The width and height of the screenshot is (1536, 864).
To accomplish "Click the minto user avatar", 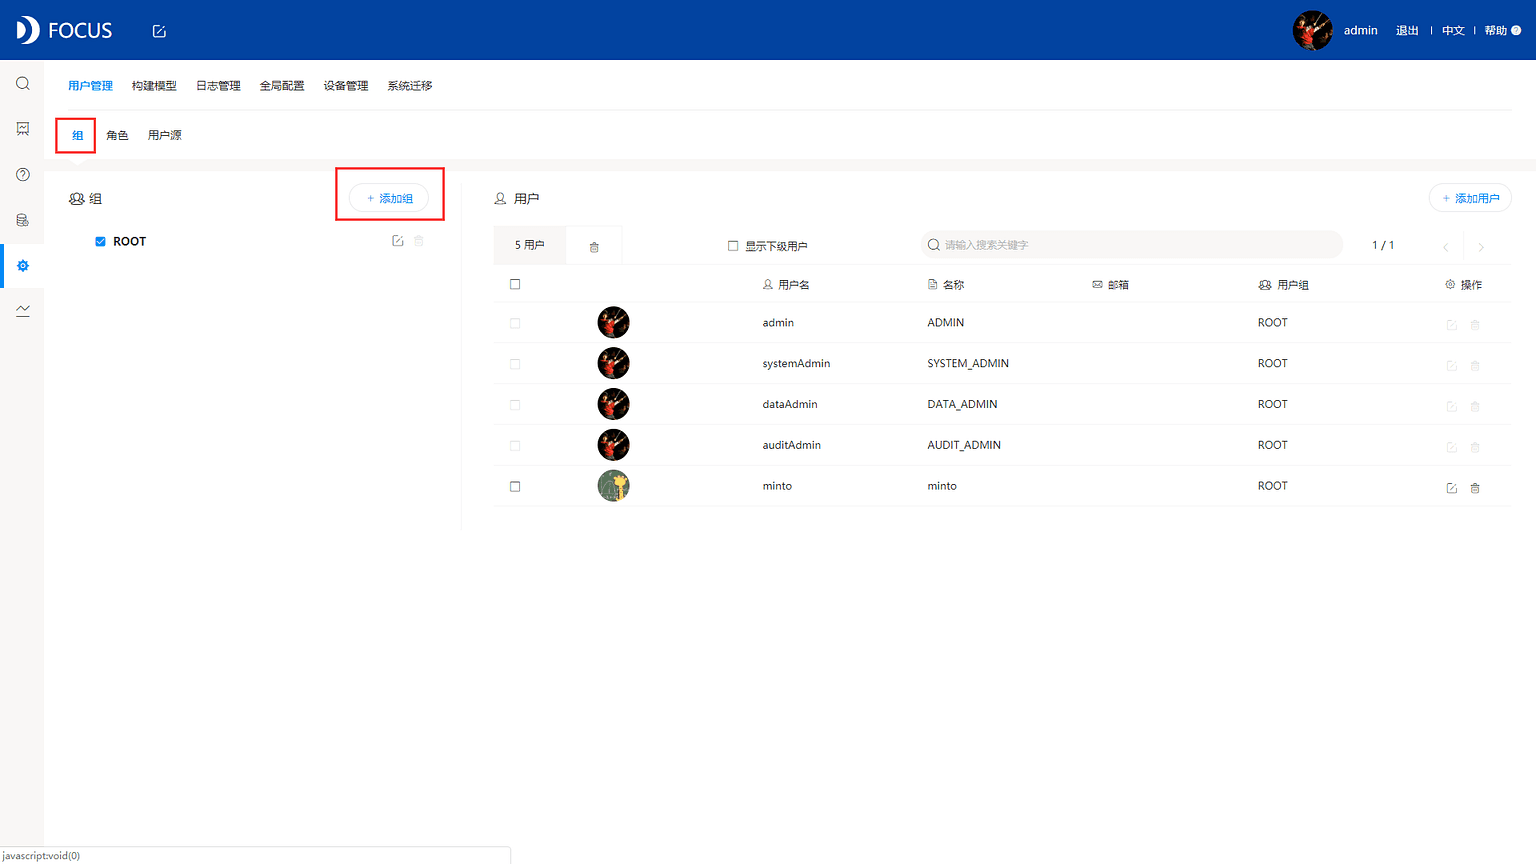I will 613,486.
